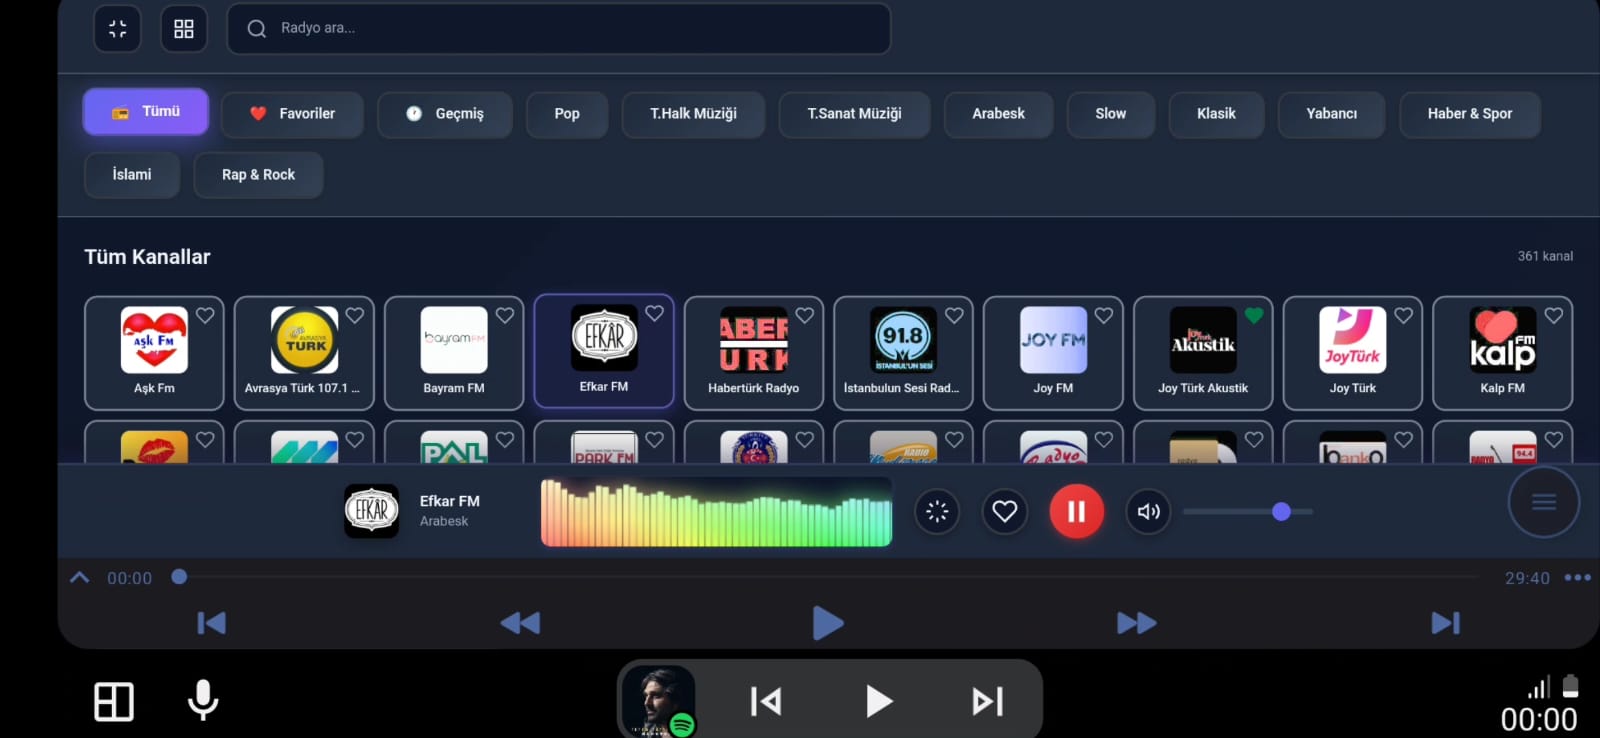Screen dimensions: 1600x738
Task: Favorite Efkar FM card heart icon
Action: pos(655,313)
